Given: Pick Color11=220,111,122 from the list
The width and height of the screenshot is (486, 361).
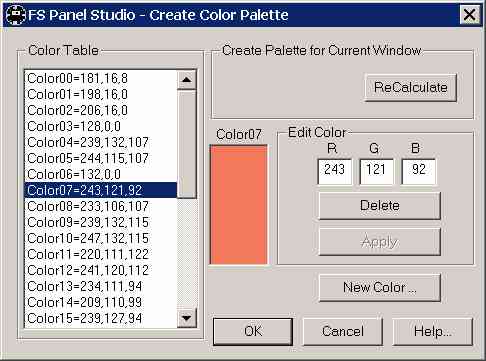Looking at the screenshot, I should pyautogui.click(x=101, y=254).
